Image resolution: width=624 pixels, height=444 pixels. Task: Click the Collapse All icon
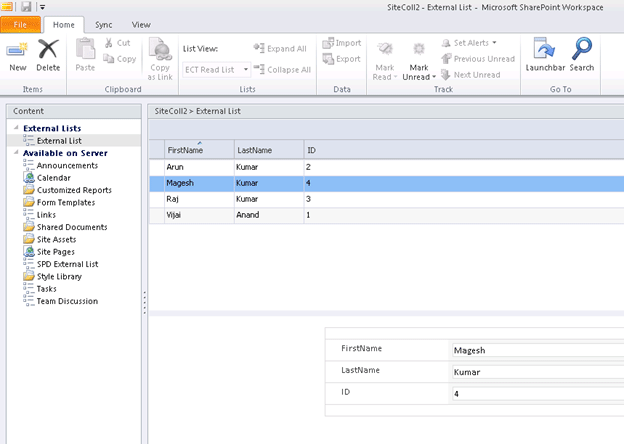(x=259, y=69)
